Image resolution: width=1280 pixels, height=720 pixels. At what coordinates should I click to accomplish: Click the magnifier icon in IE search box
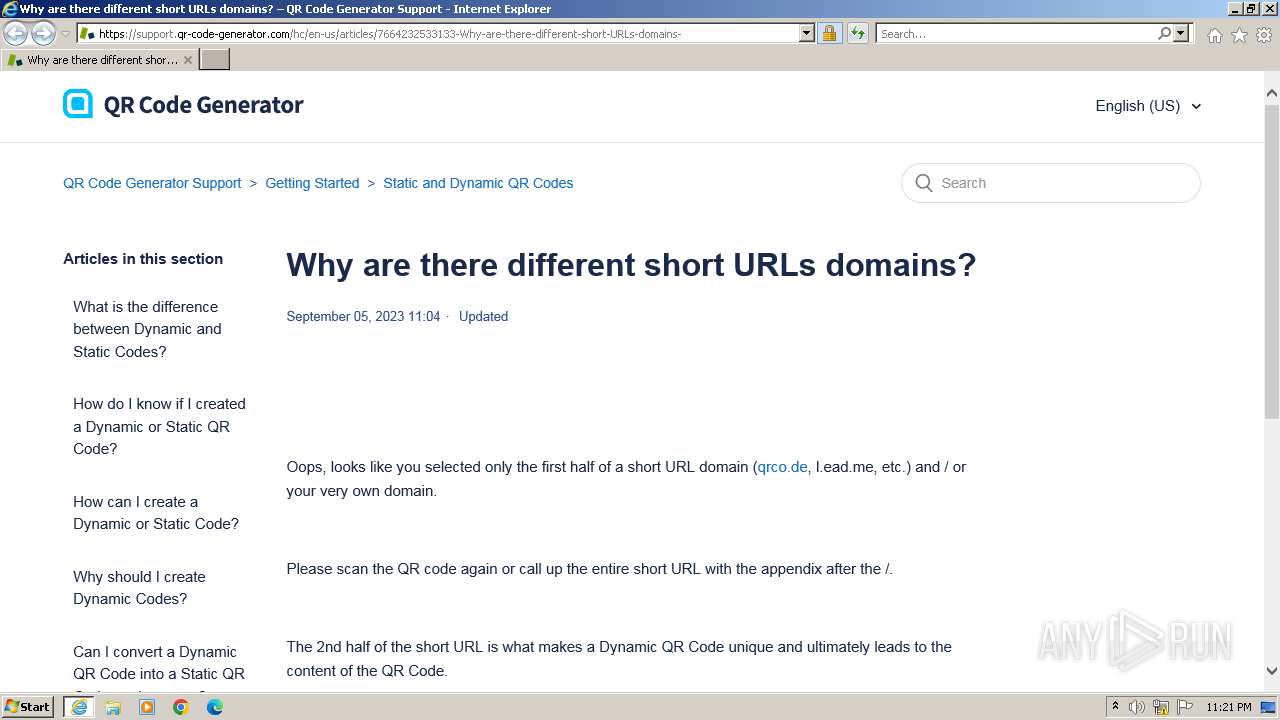coord(1164,33)
